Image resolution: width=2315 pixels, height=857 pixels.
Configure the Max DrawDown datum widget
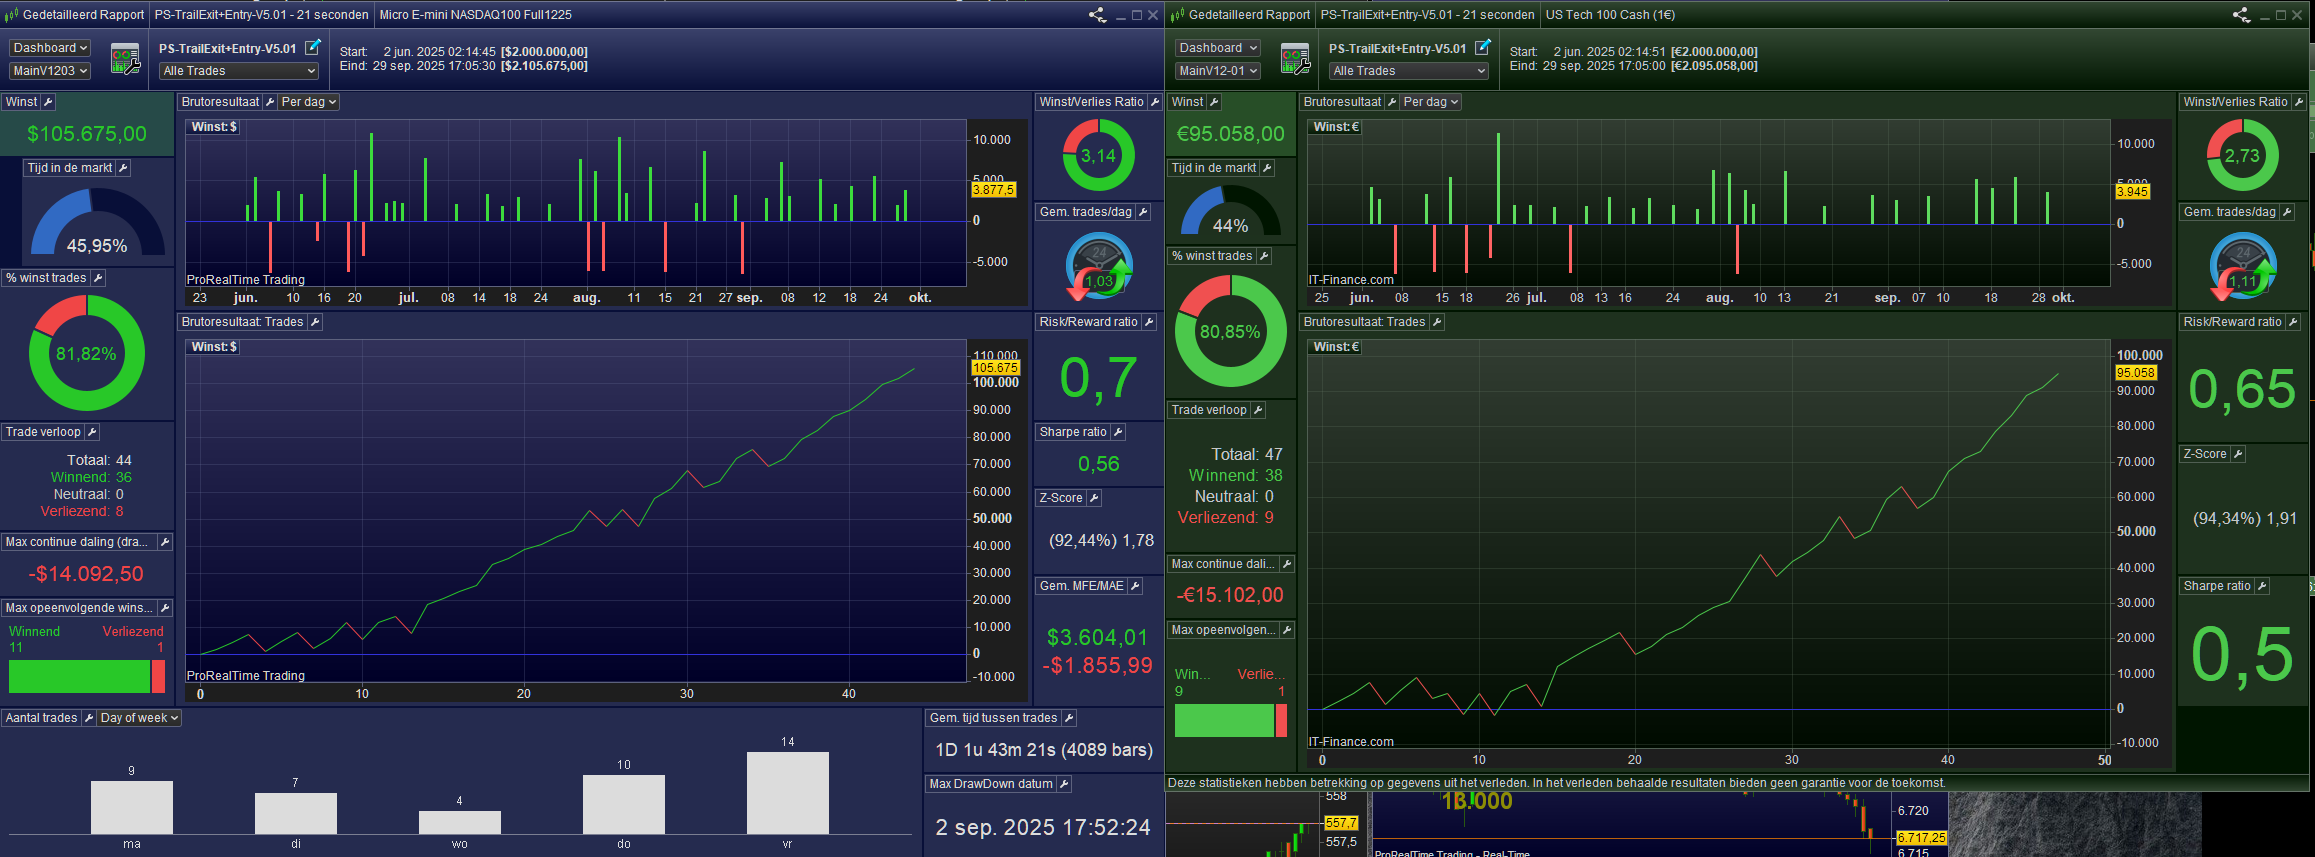[1064, 784]
